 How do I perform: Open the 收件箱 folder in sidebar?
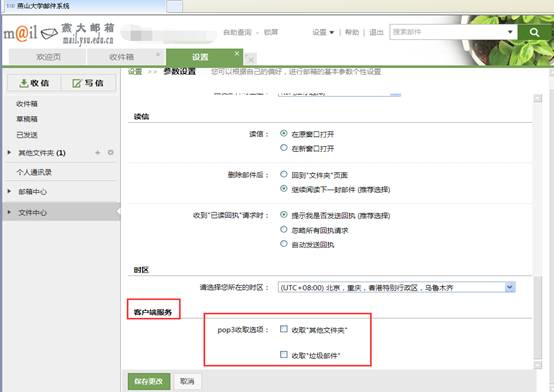pyautogui.click(x=27, y=104)
